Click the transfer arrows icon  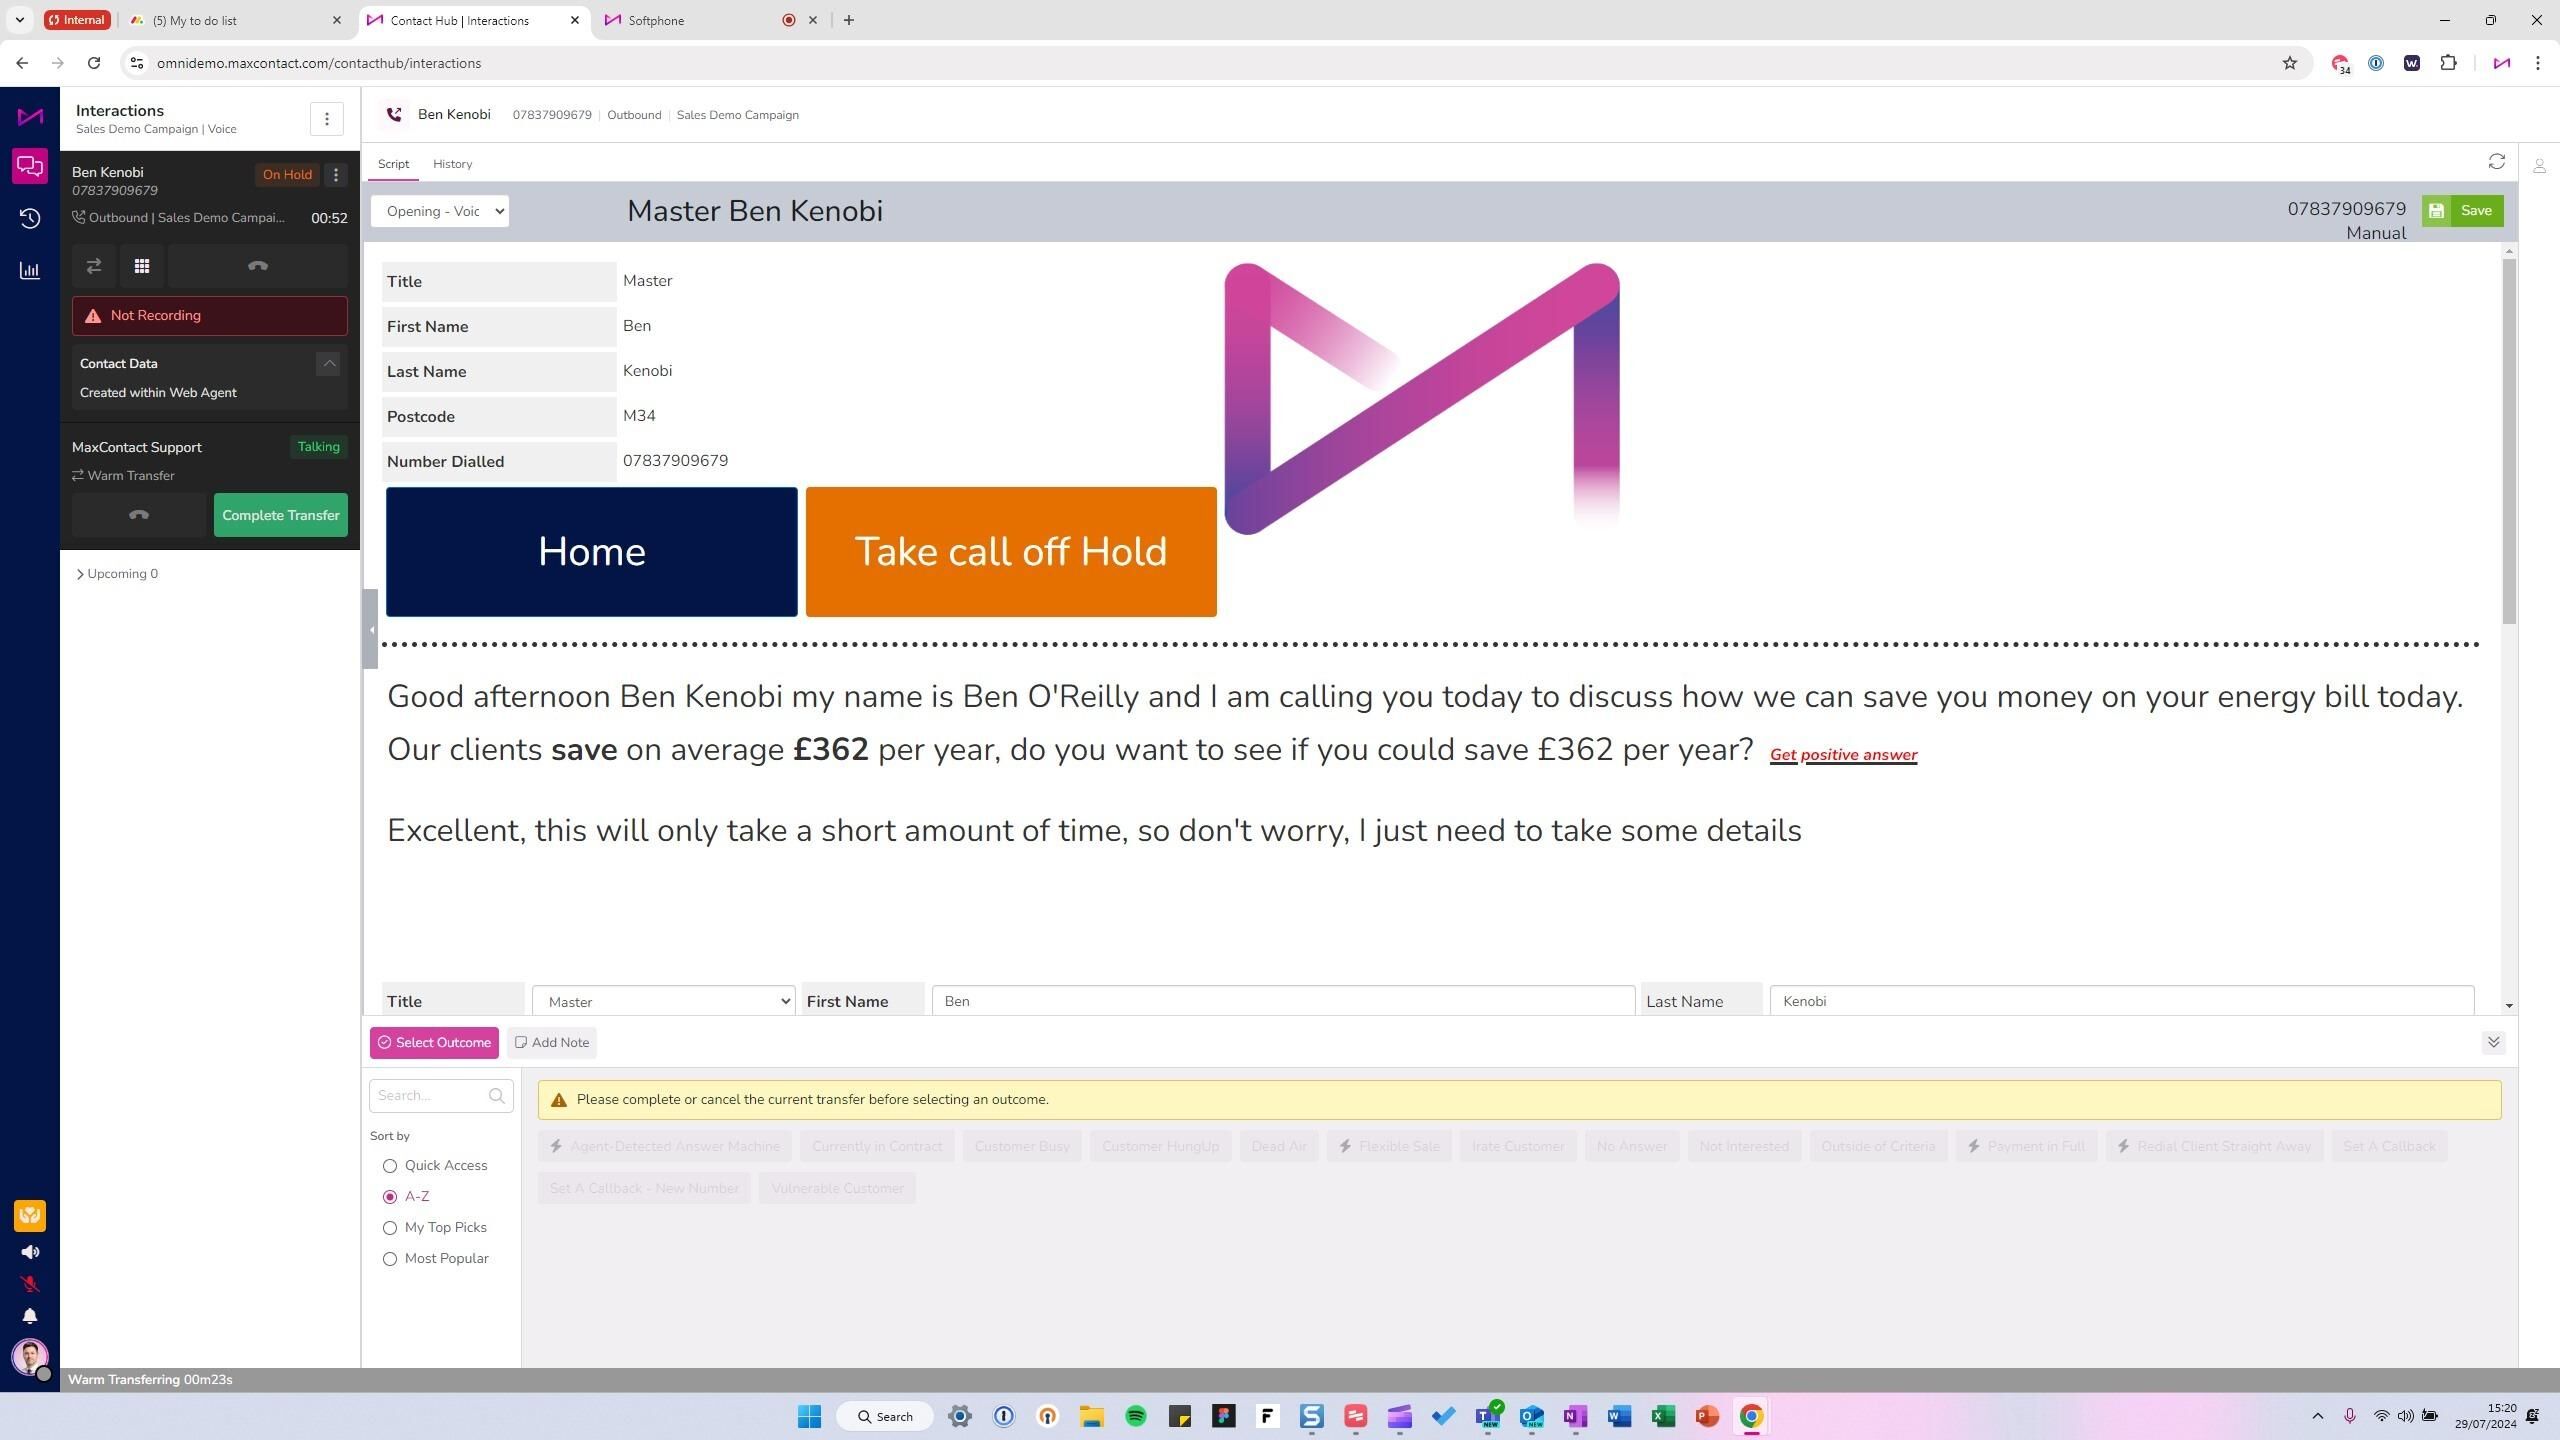point(94,266)
